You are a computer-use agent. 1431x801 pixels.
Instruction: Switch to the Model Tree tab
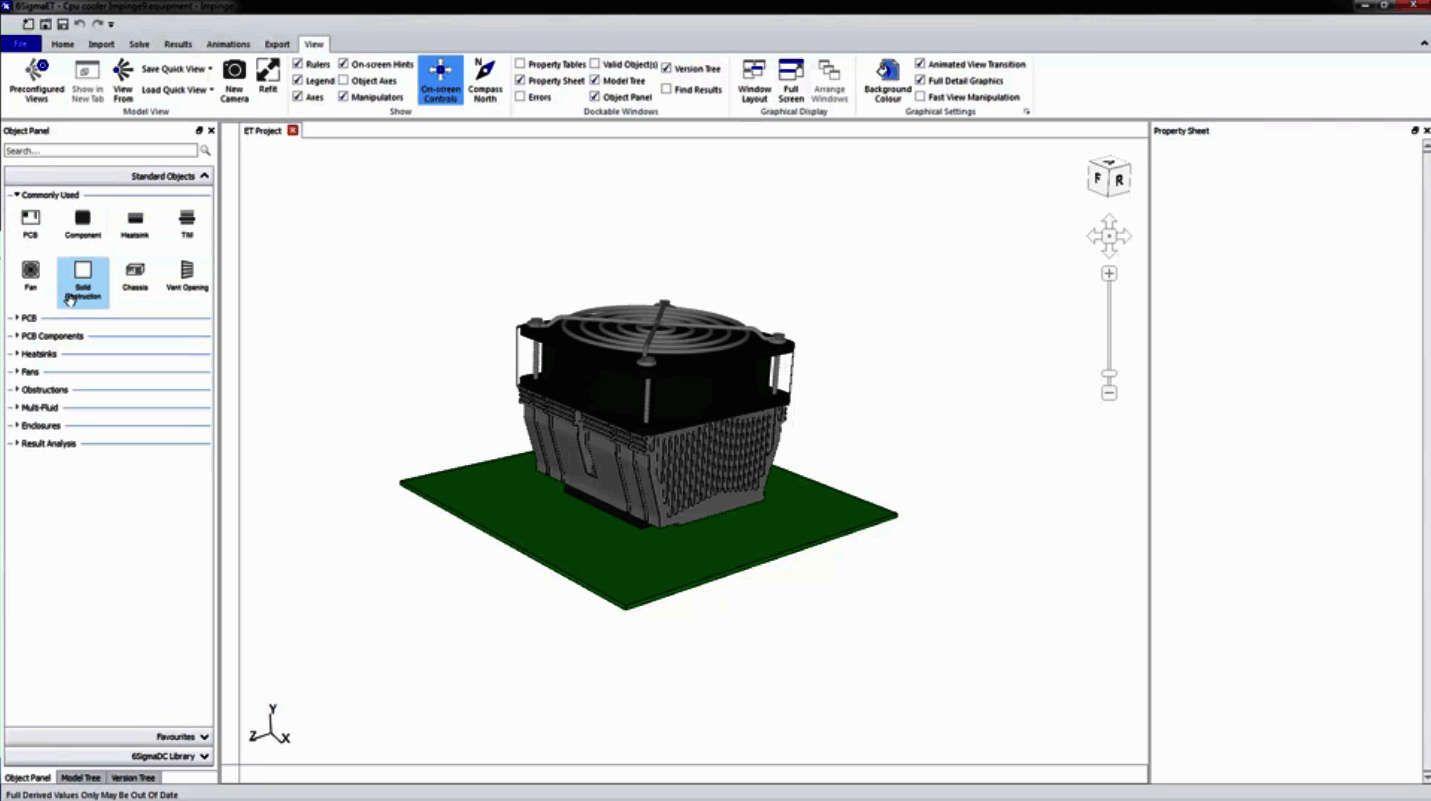coord(80,777)
